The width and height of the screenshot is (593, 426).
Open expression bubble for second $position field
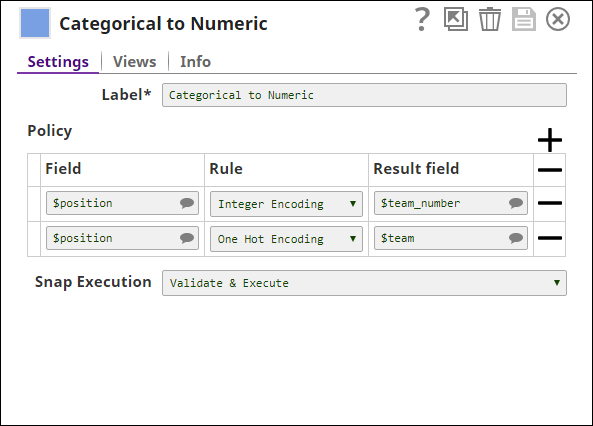point(187,238)
